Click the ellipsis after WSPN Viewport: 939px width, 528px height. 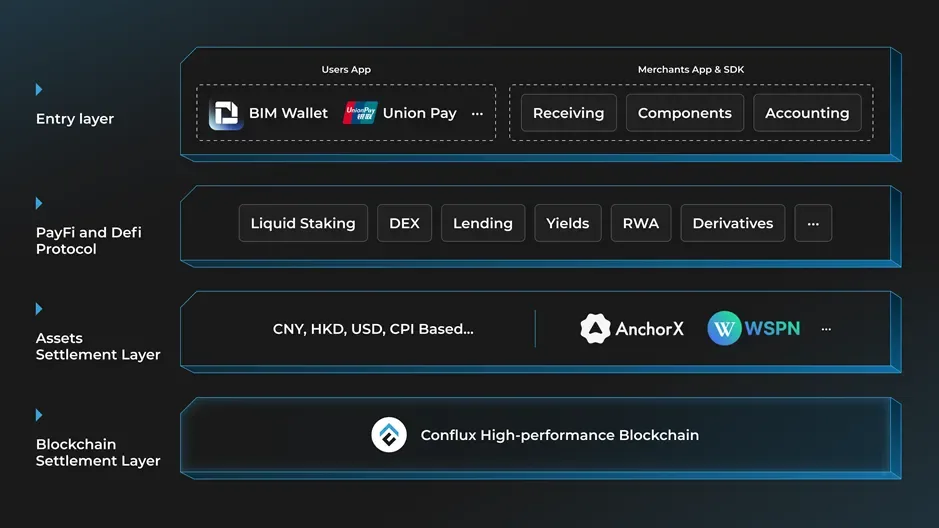(x=826, y=329)
